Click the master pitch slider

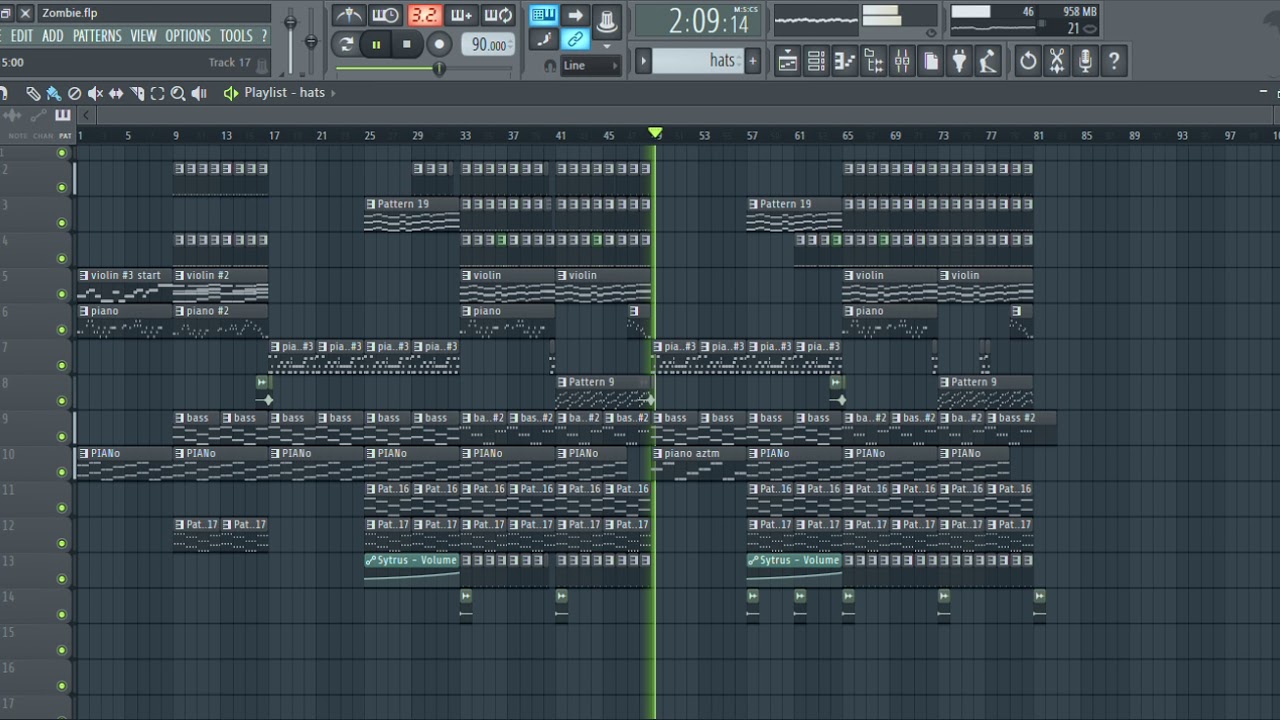tap(311, 40)
